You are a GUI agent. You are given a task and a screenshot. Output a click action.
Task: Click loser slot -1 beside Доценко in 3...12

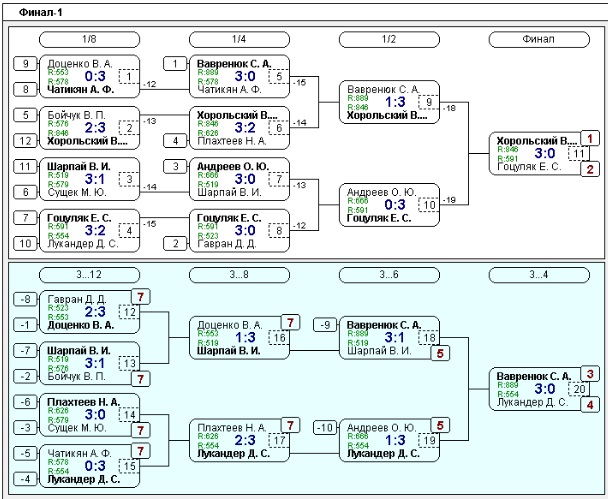coord(25,325)
